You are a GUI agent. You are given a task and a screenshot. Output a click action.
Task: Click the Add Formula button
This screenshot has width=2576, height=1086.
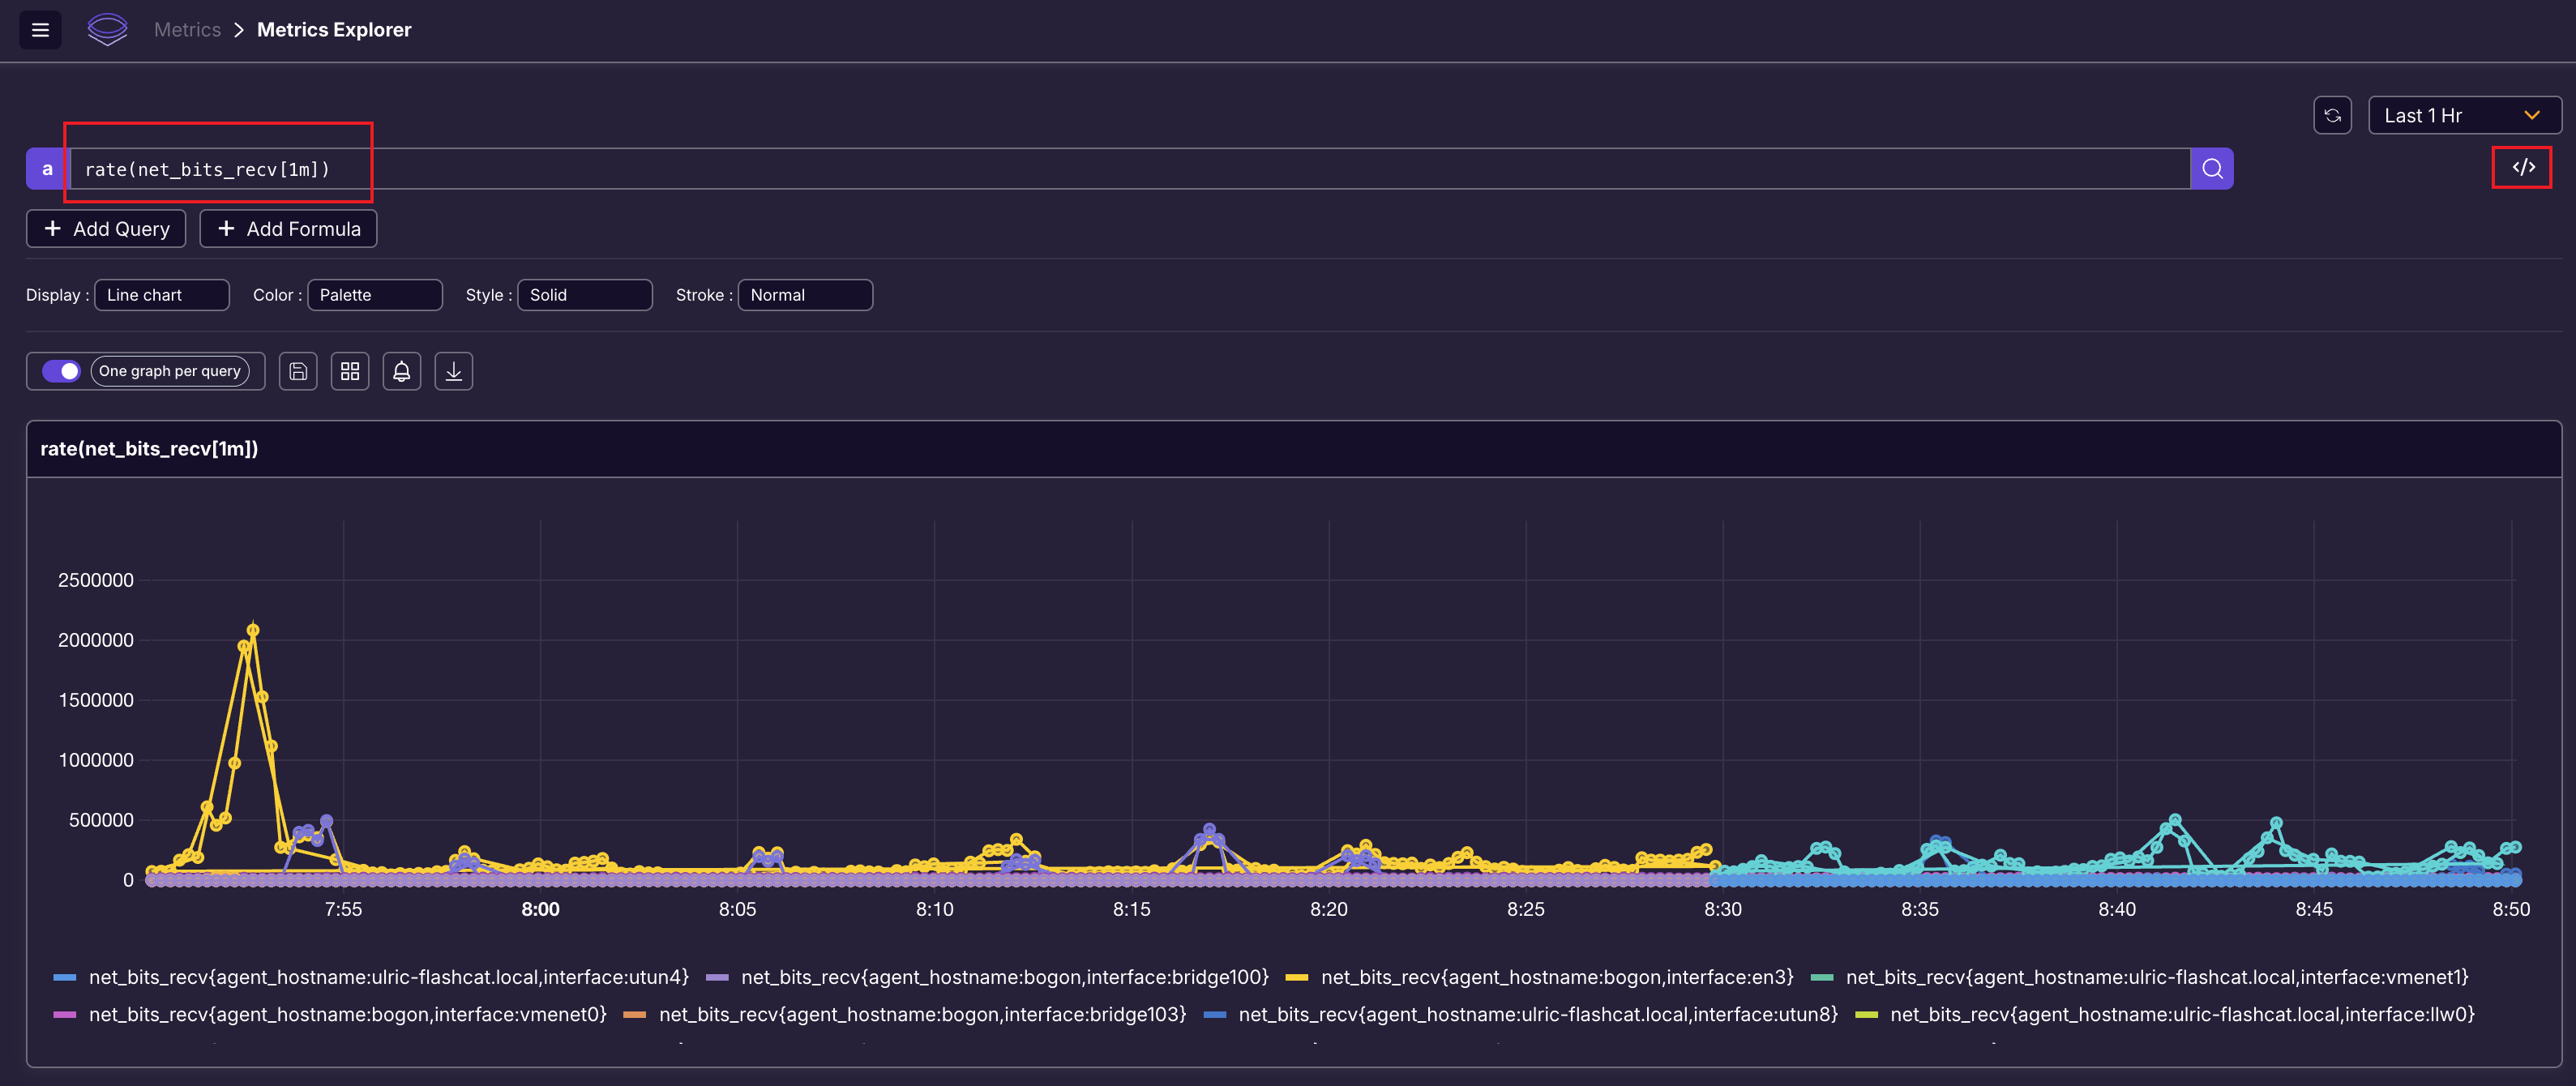tap(288, 229)
